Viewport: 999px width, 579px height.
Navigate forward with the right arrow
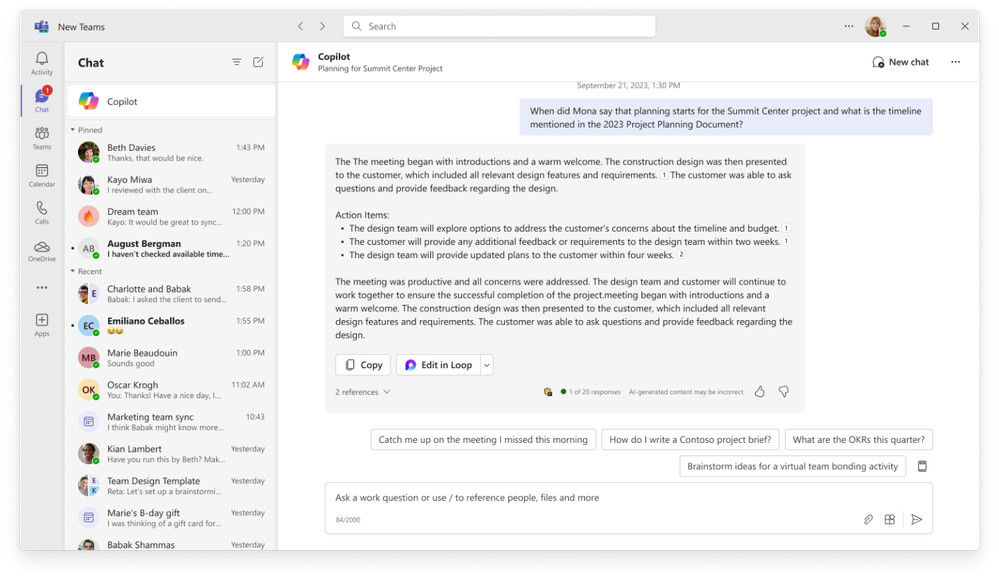(322, 26)
